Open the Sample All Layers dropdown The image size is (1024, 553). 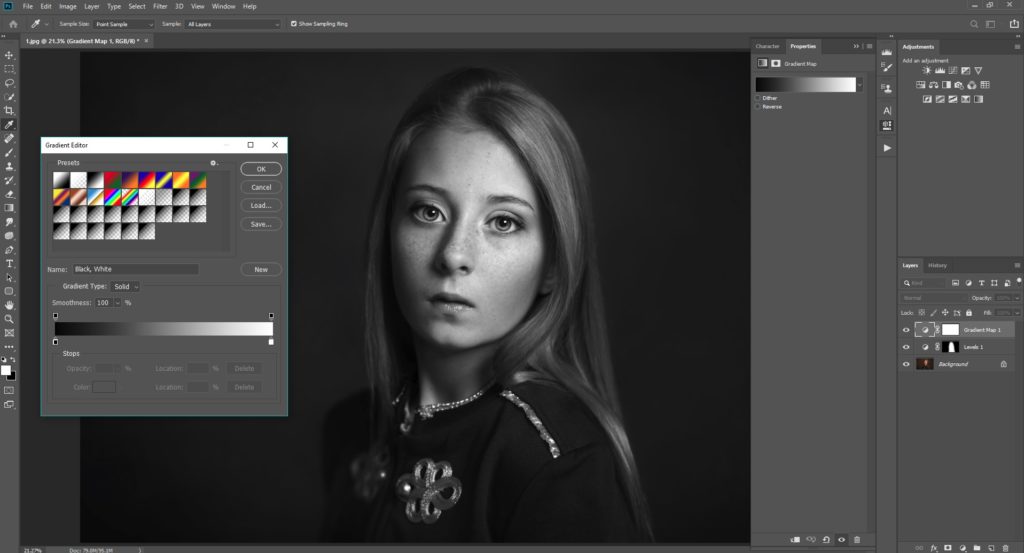[233, 24]
